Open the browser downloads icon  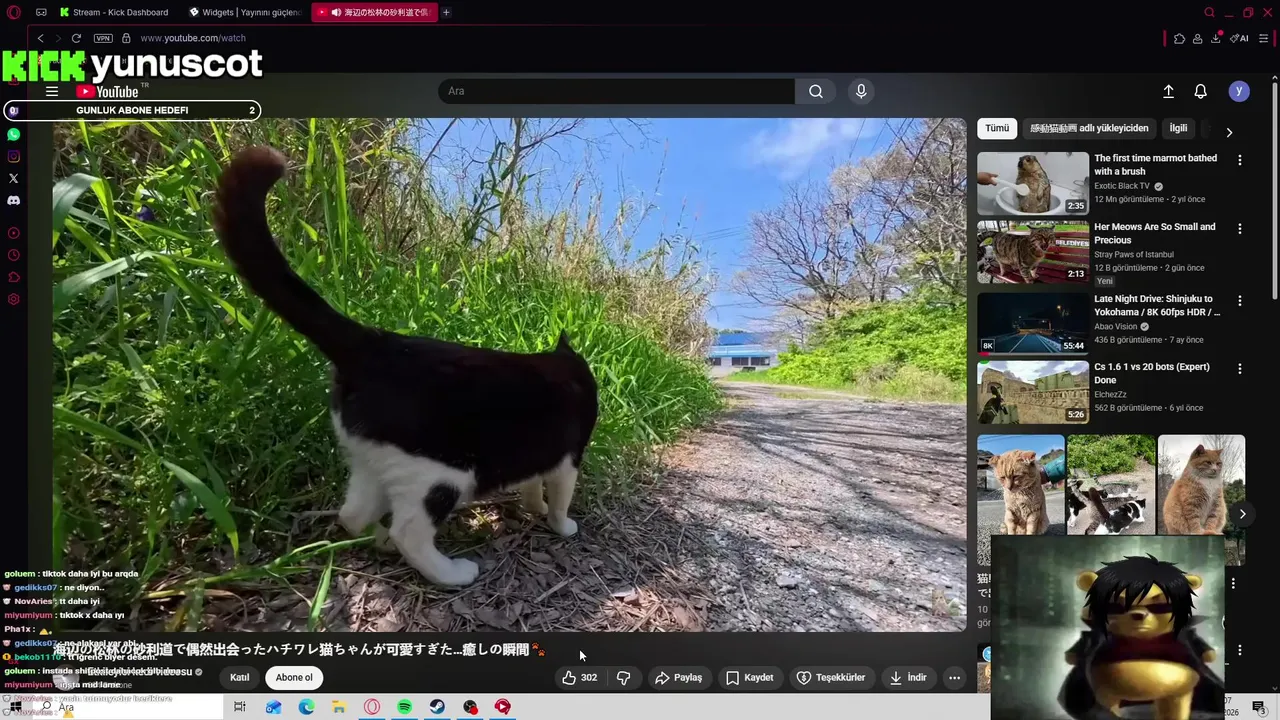tap(1216, 38)
